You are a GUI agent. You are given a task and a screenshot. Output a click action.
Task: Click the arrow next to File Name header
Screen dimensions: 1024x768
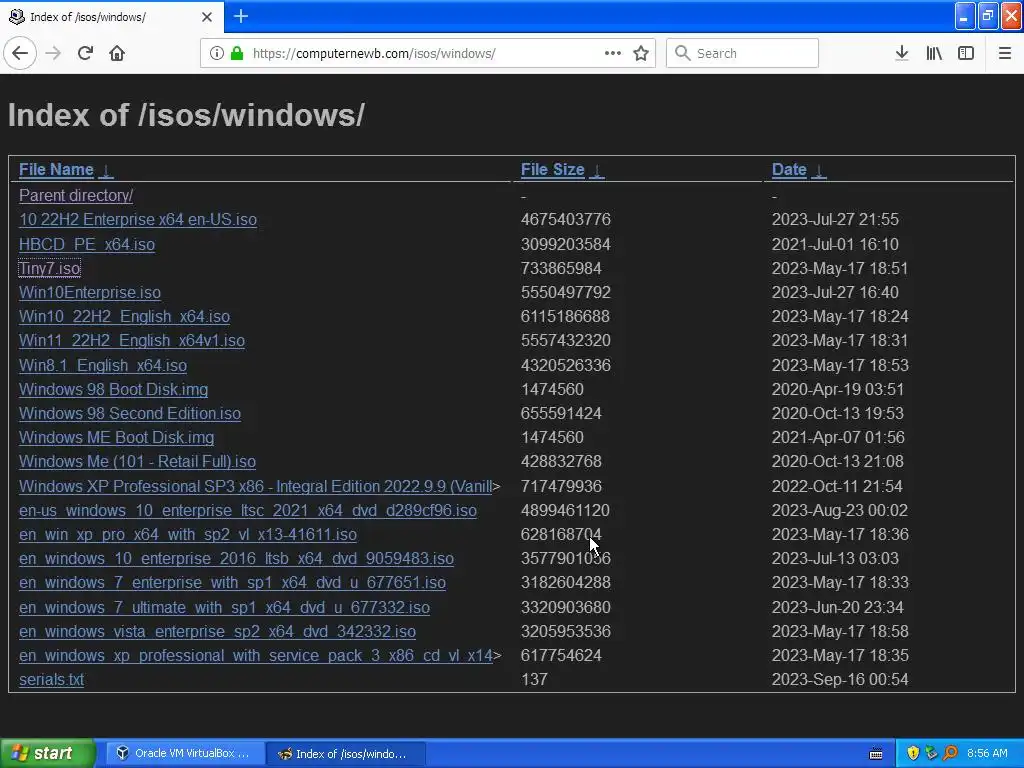coord(106,170)
